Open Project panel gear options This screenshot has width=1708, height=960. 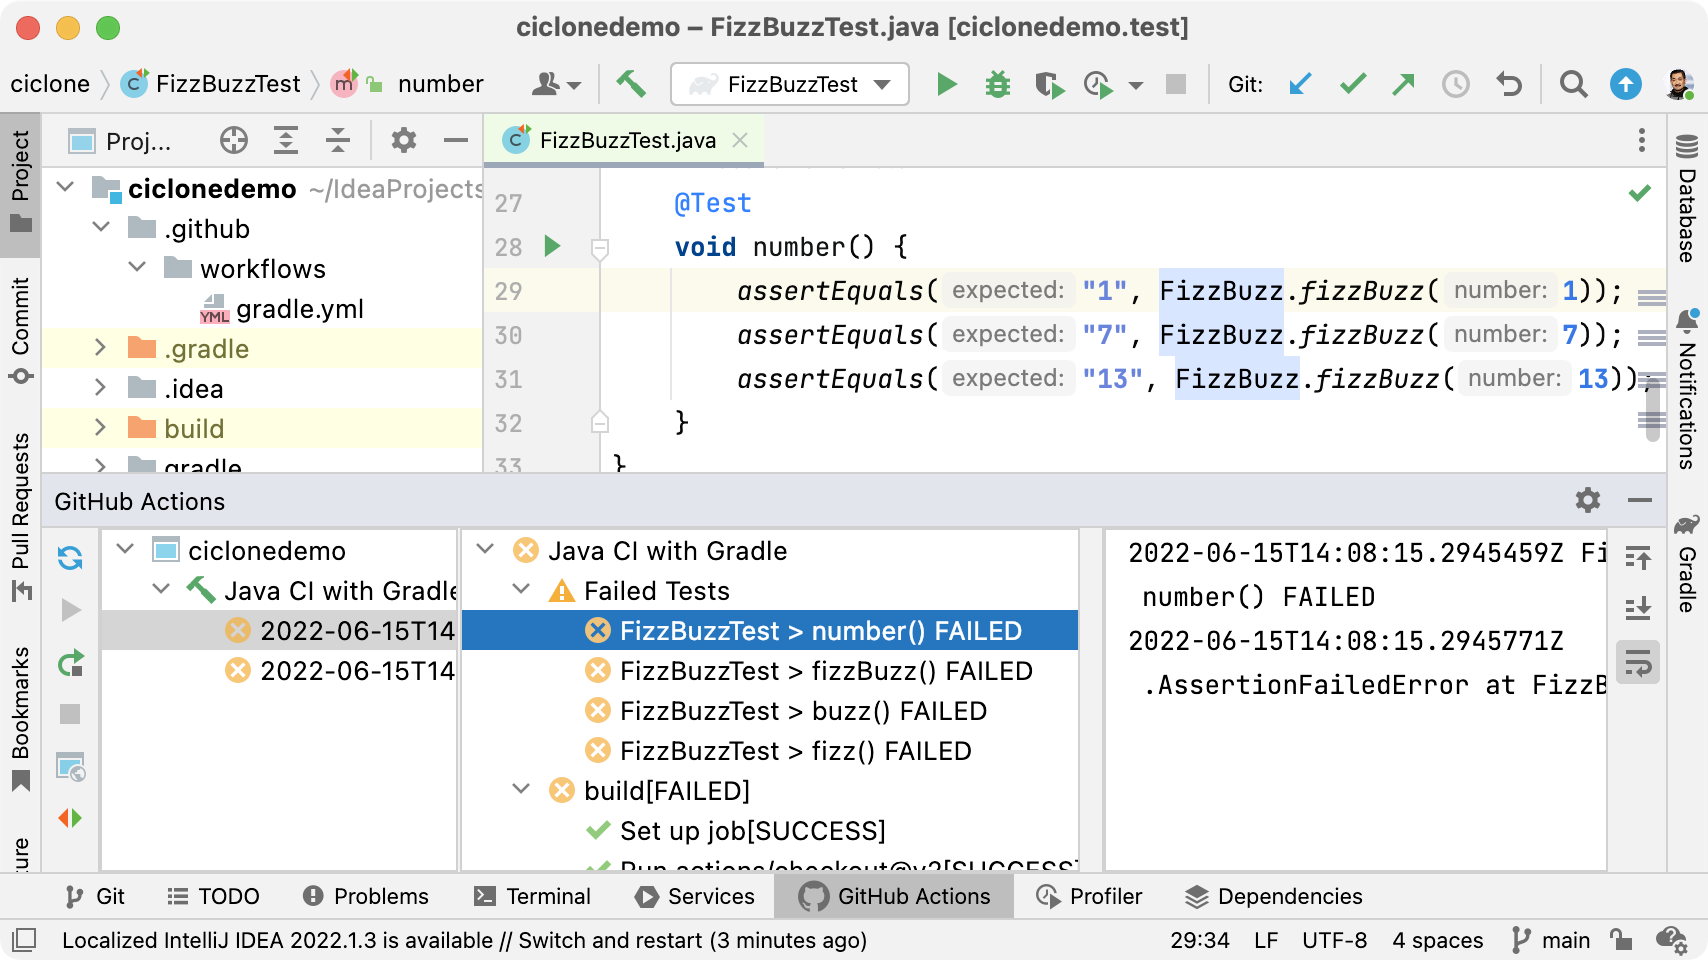(403, 140)
